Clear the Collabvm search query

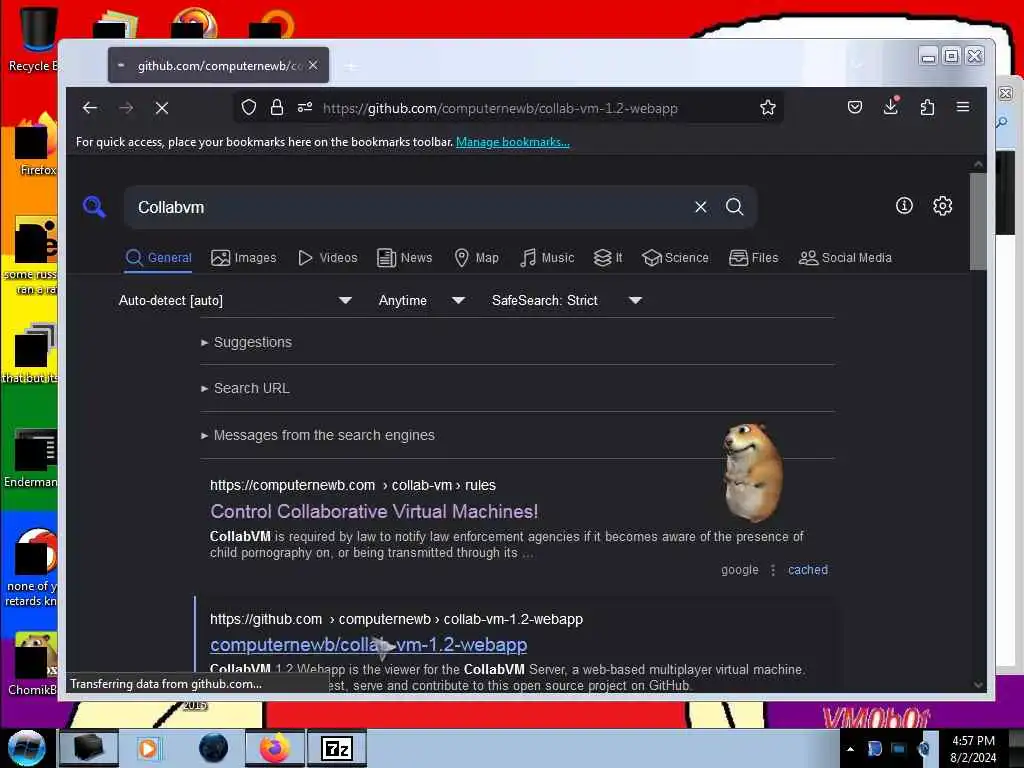(701, 207)
